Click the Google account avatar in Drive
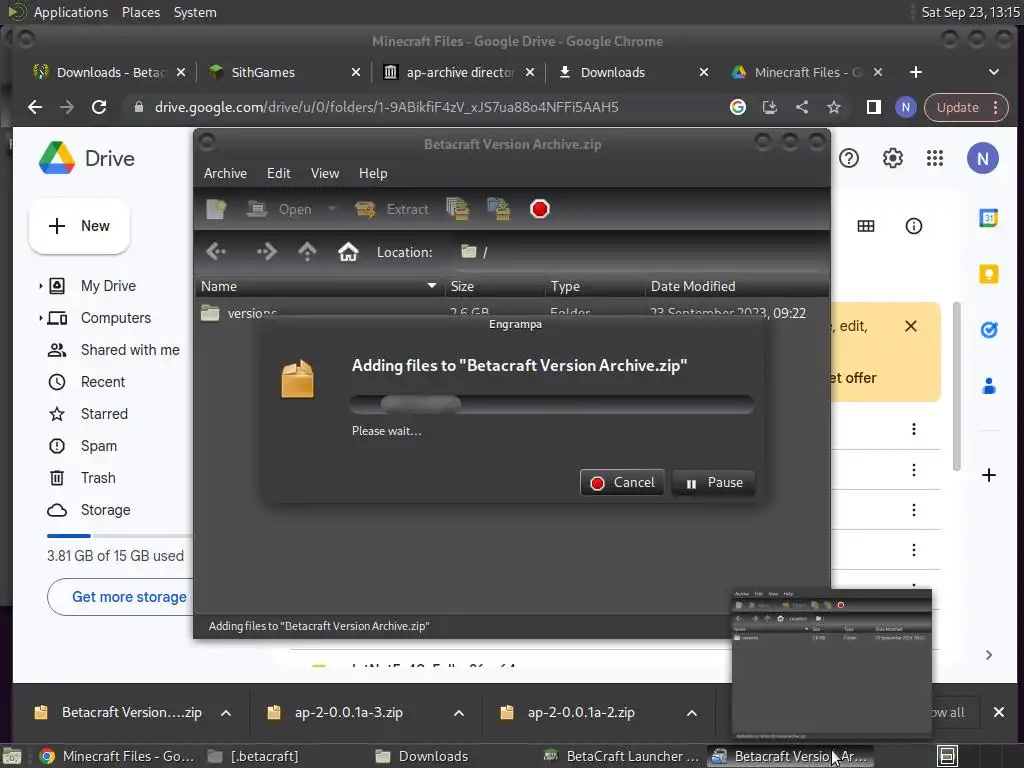1024x768 pixels. click(x=982, y=158)
